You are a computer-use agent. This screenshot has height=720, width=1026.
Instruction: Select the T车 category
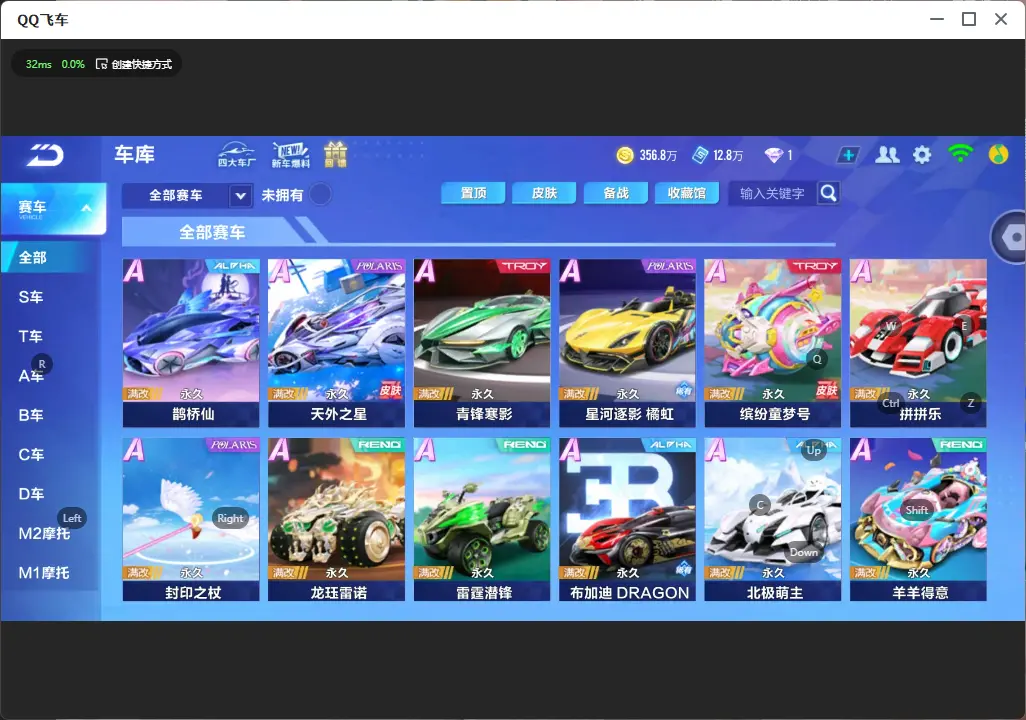[x=30, y=336]
